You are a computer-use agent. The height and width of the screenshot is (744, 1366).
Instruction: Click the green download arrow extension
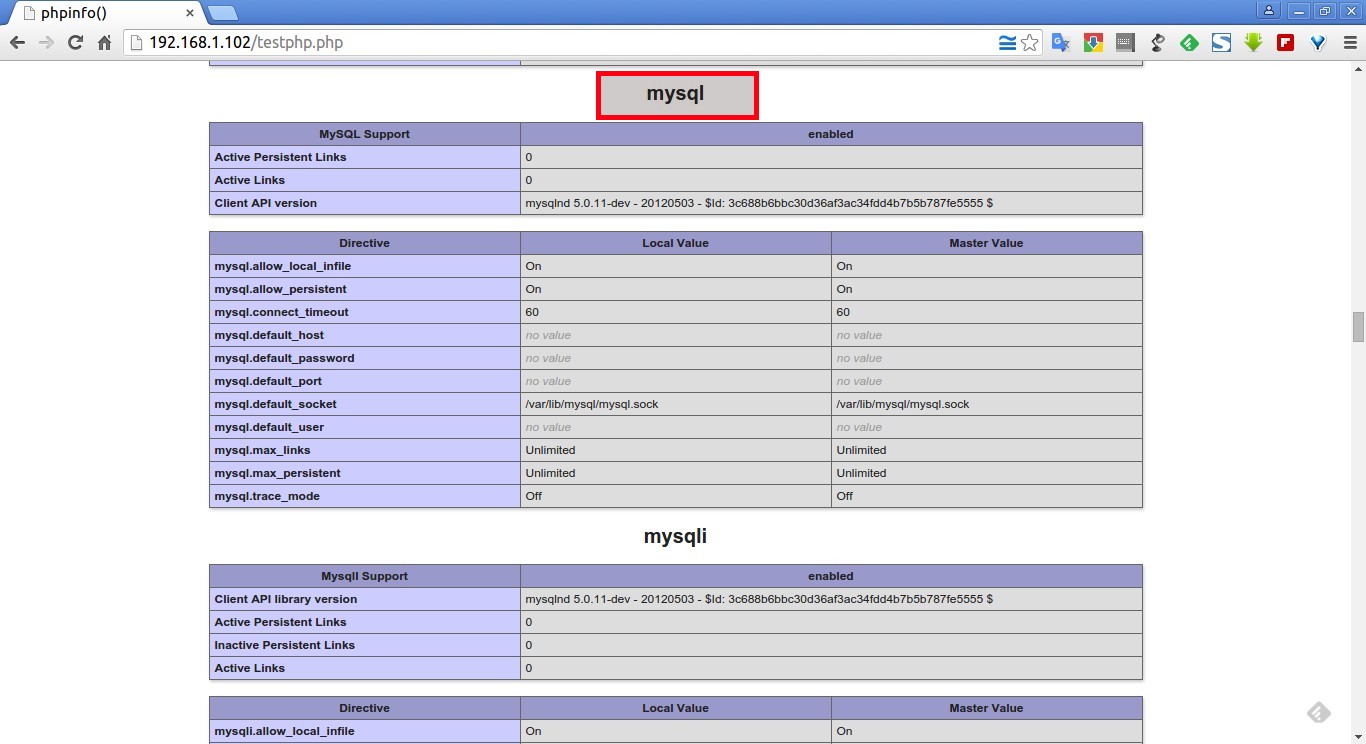click(1253, 42)
